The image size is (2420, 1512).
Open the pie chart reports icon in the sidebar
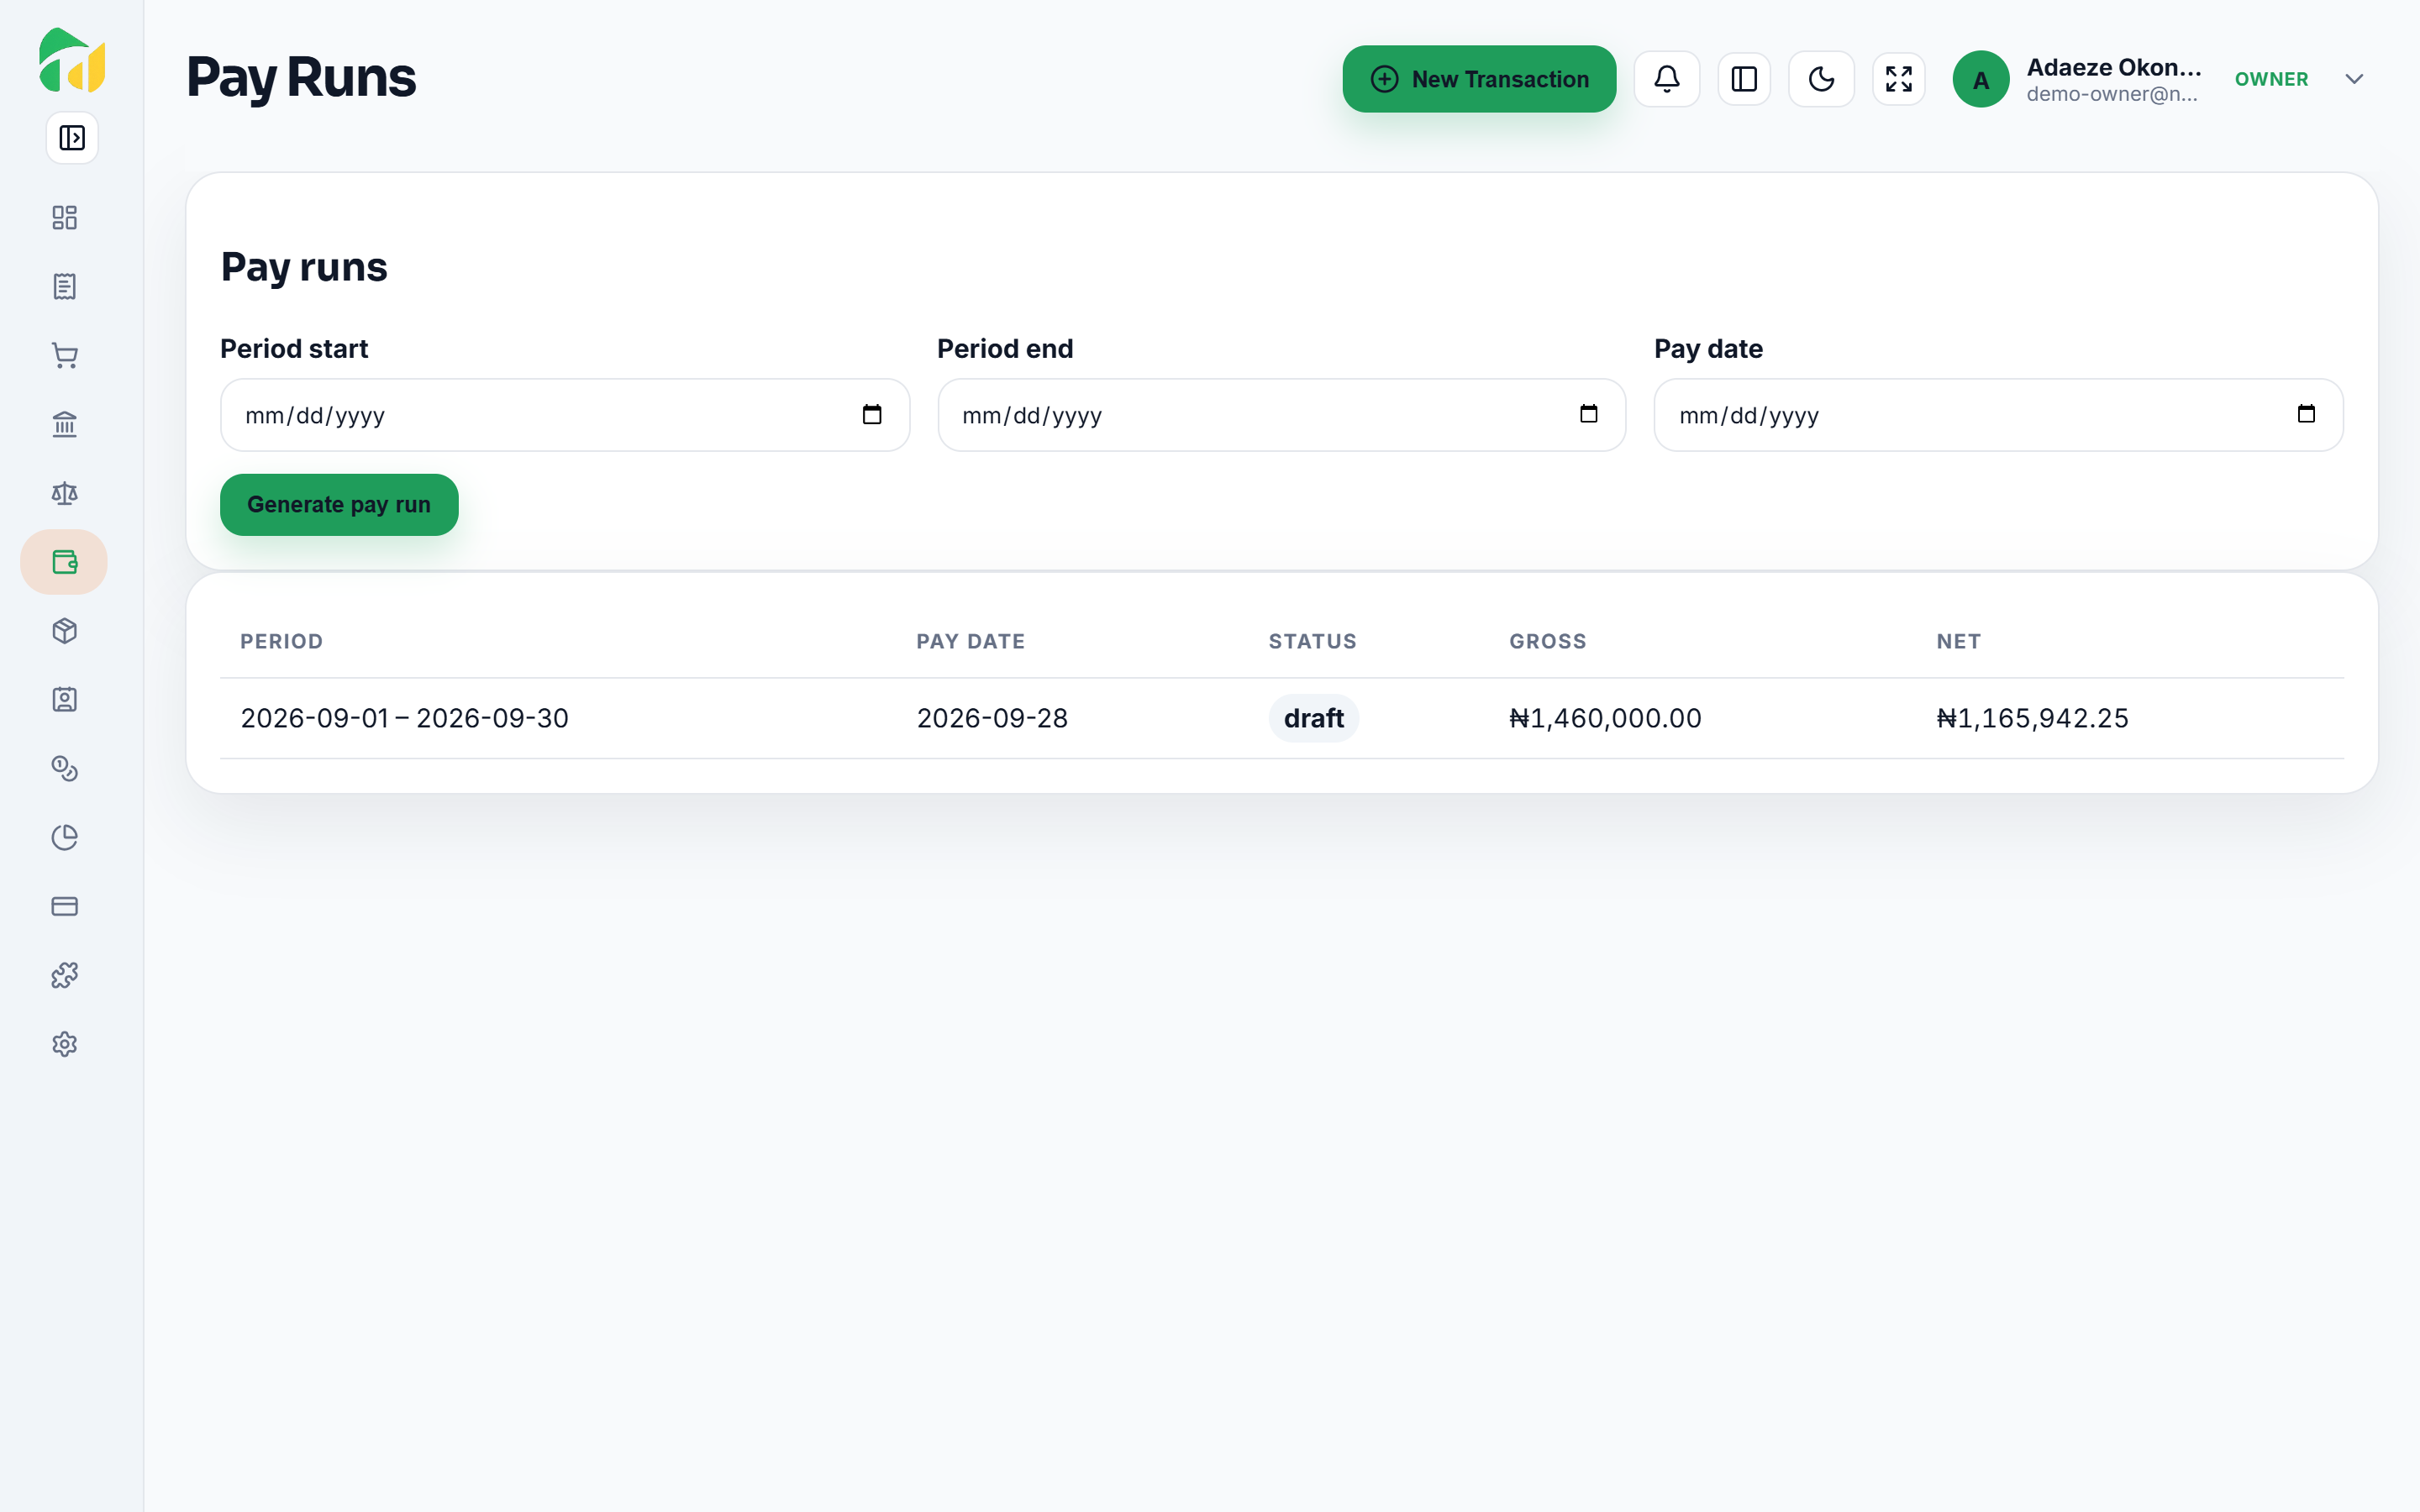pos(65,838)
